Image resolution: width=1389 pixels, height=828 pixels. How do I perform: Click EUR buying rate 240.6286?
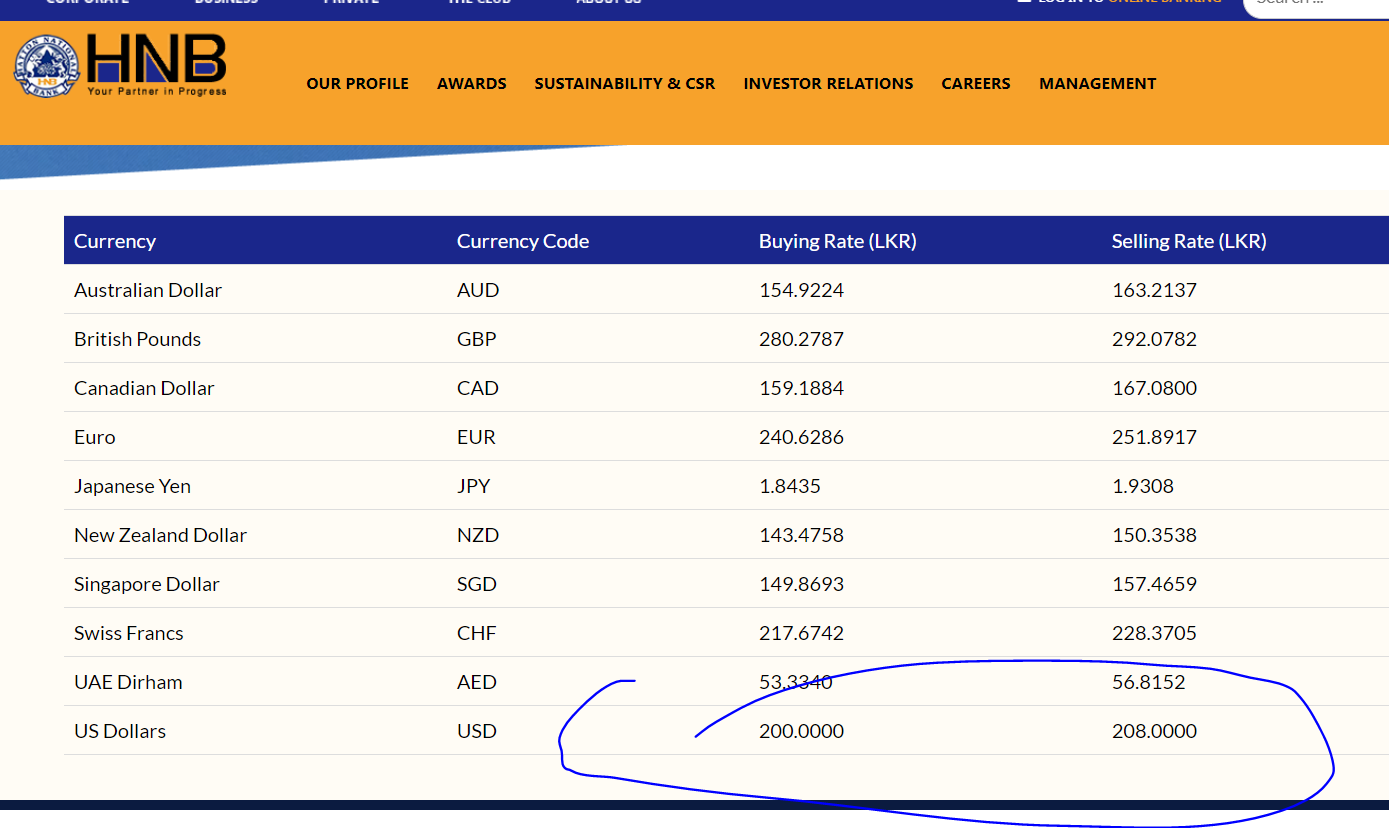click(x=801, y=437)
